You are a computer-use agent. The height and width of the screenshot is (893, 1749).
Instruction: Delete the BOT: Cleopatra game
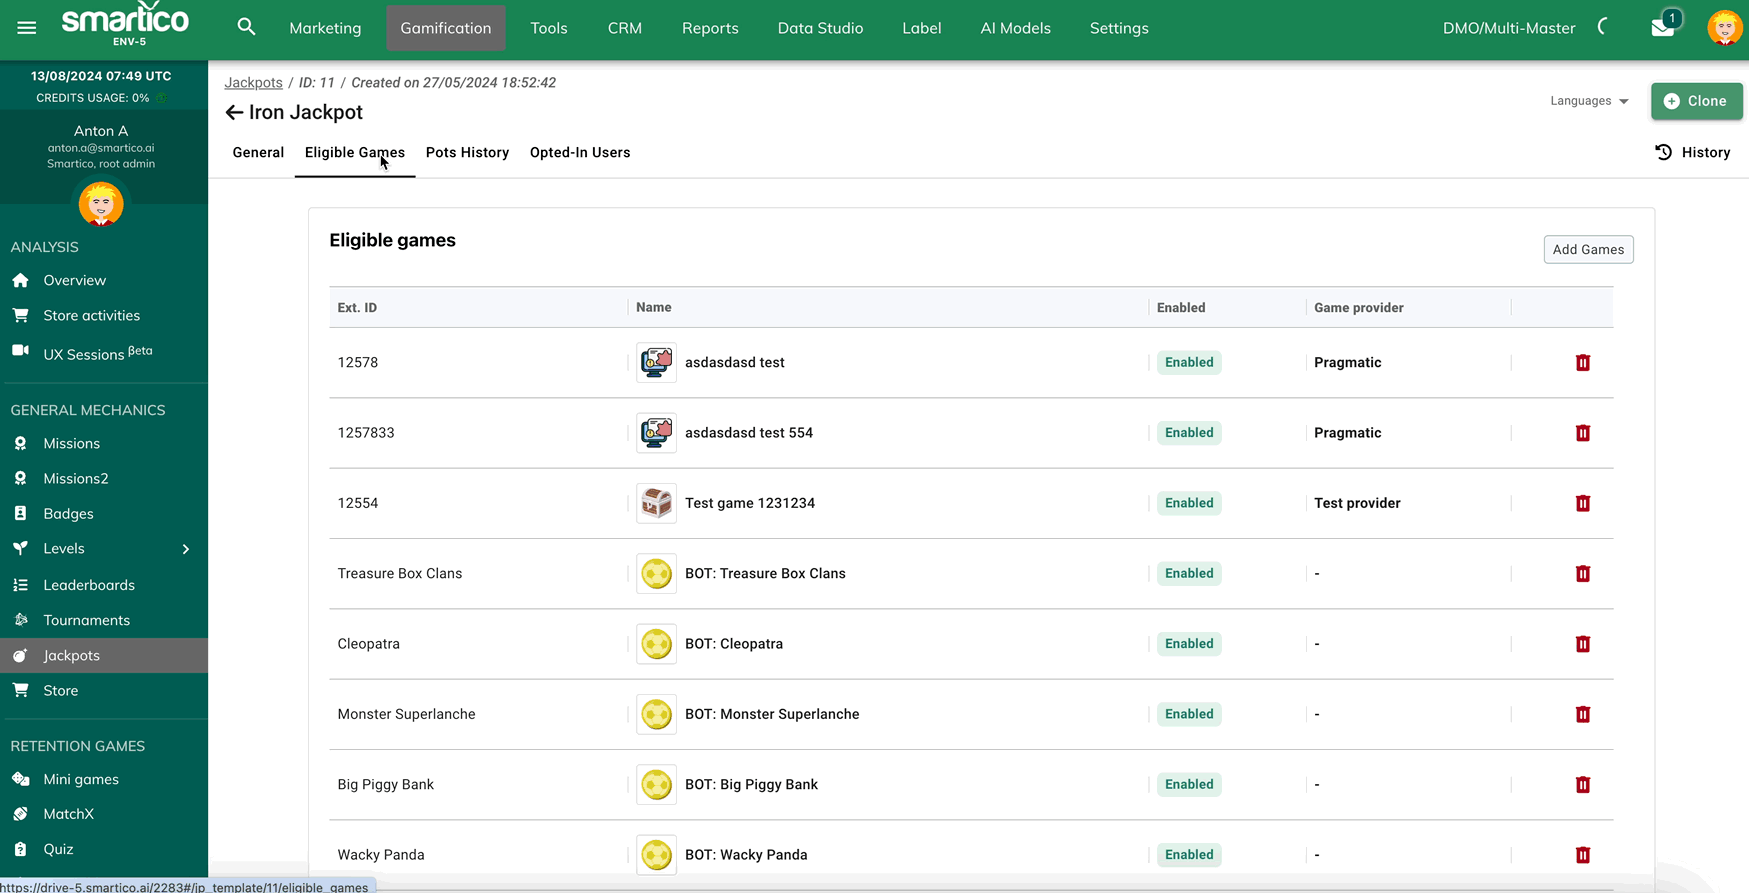1582,644
